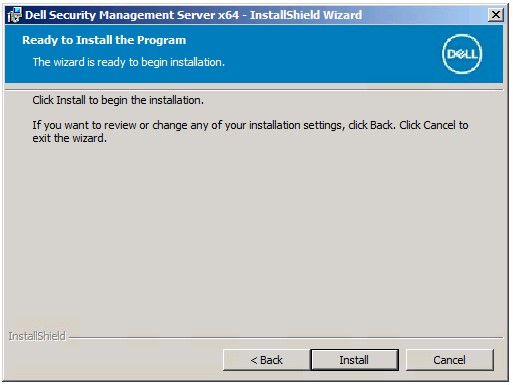This screenshot has width=513, height=385.
Task: Click 'InstallShield Wizard' in the title bar
Action: coord(306,15)
